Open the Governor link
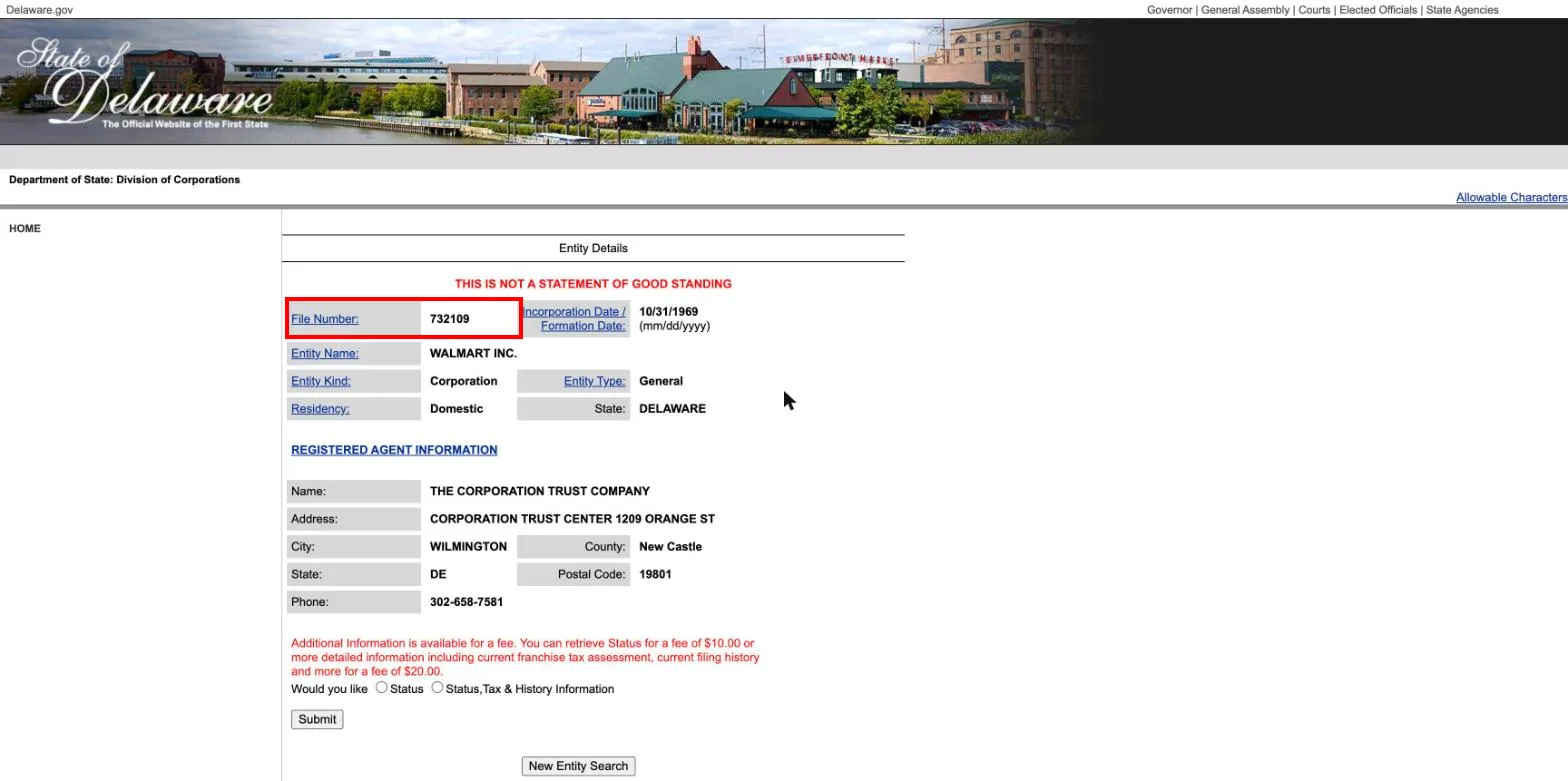The width and height of the screenshot is (1568, 781). click(x=1169, y=10)
